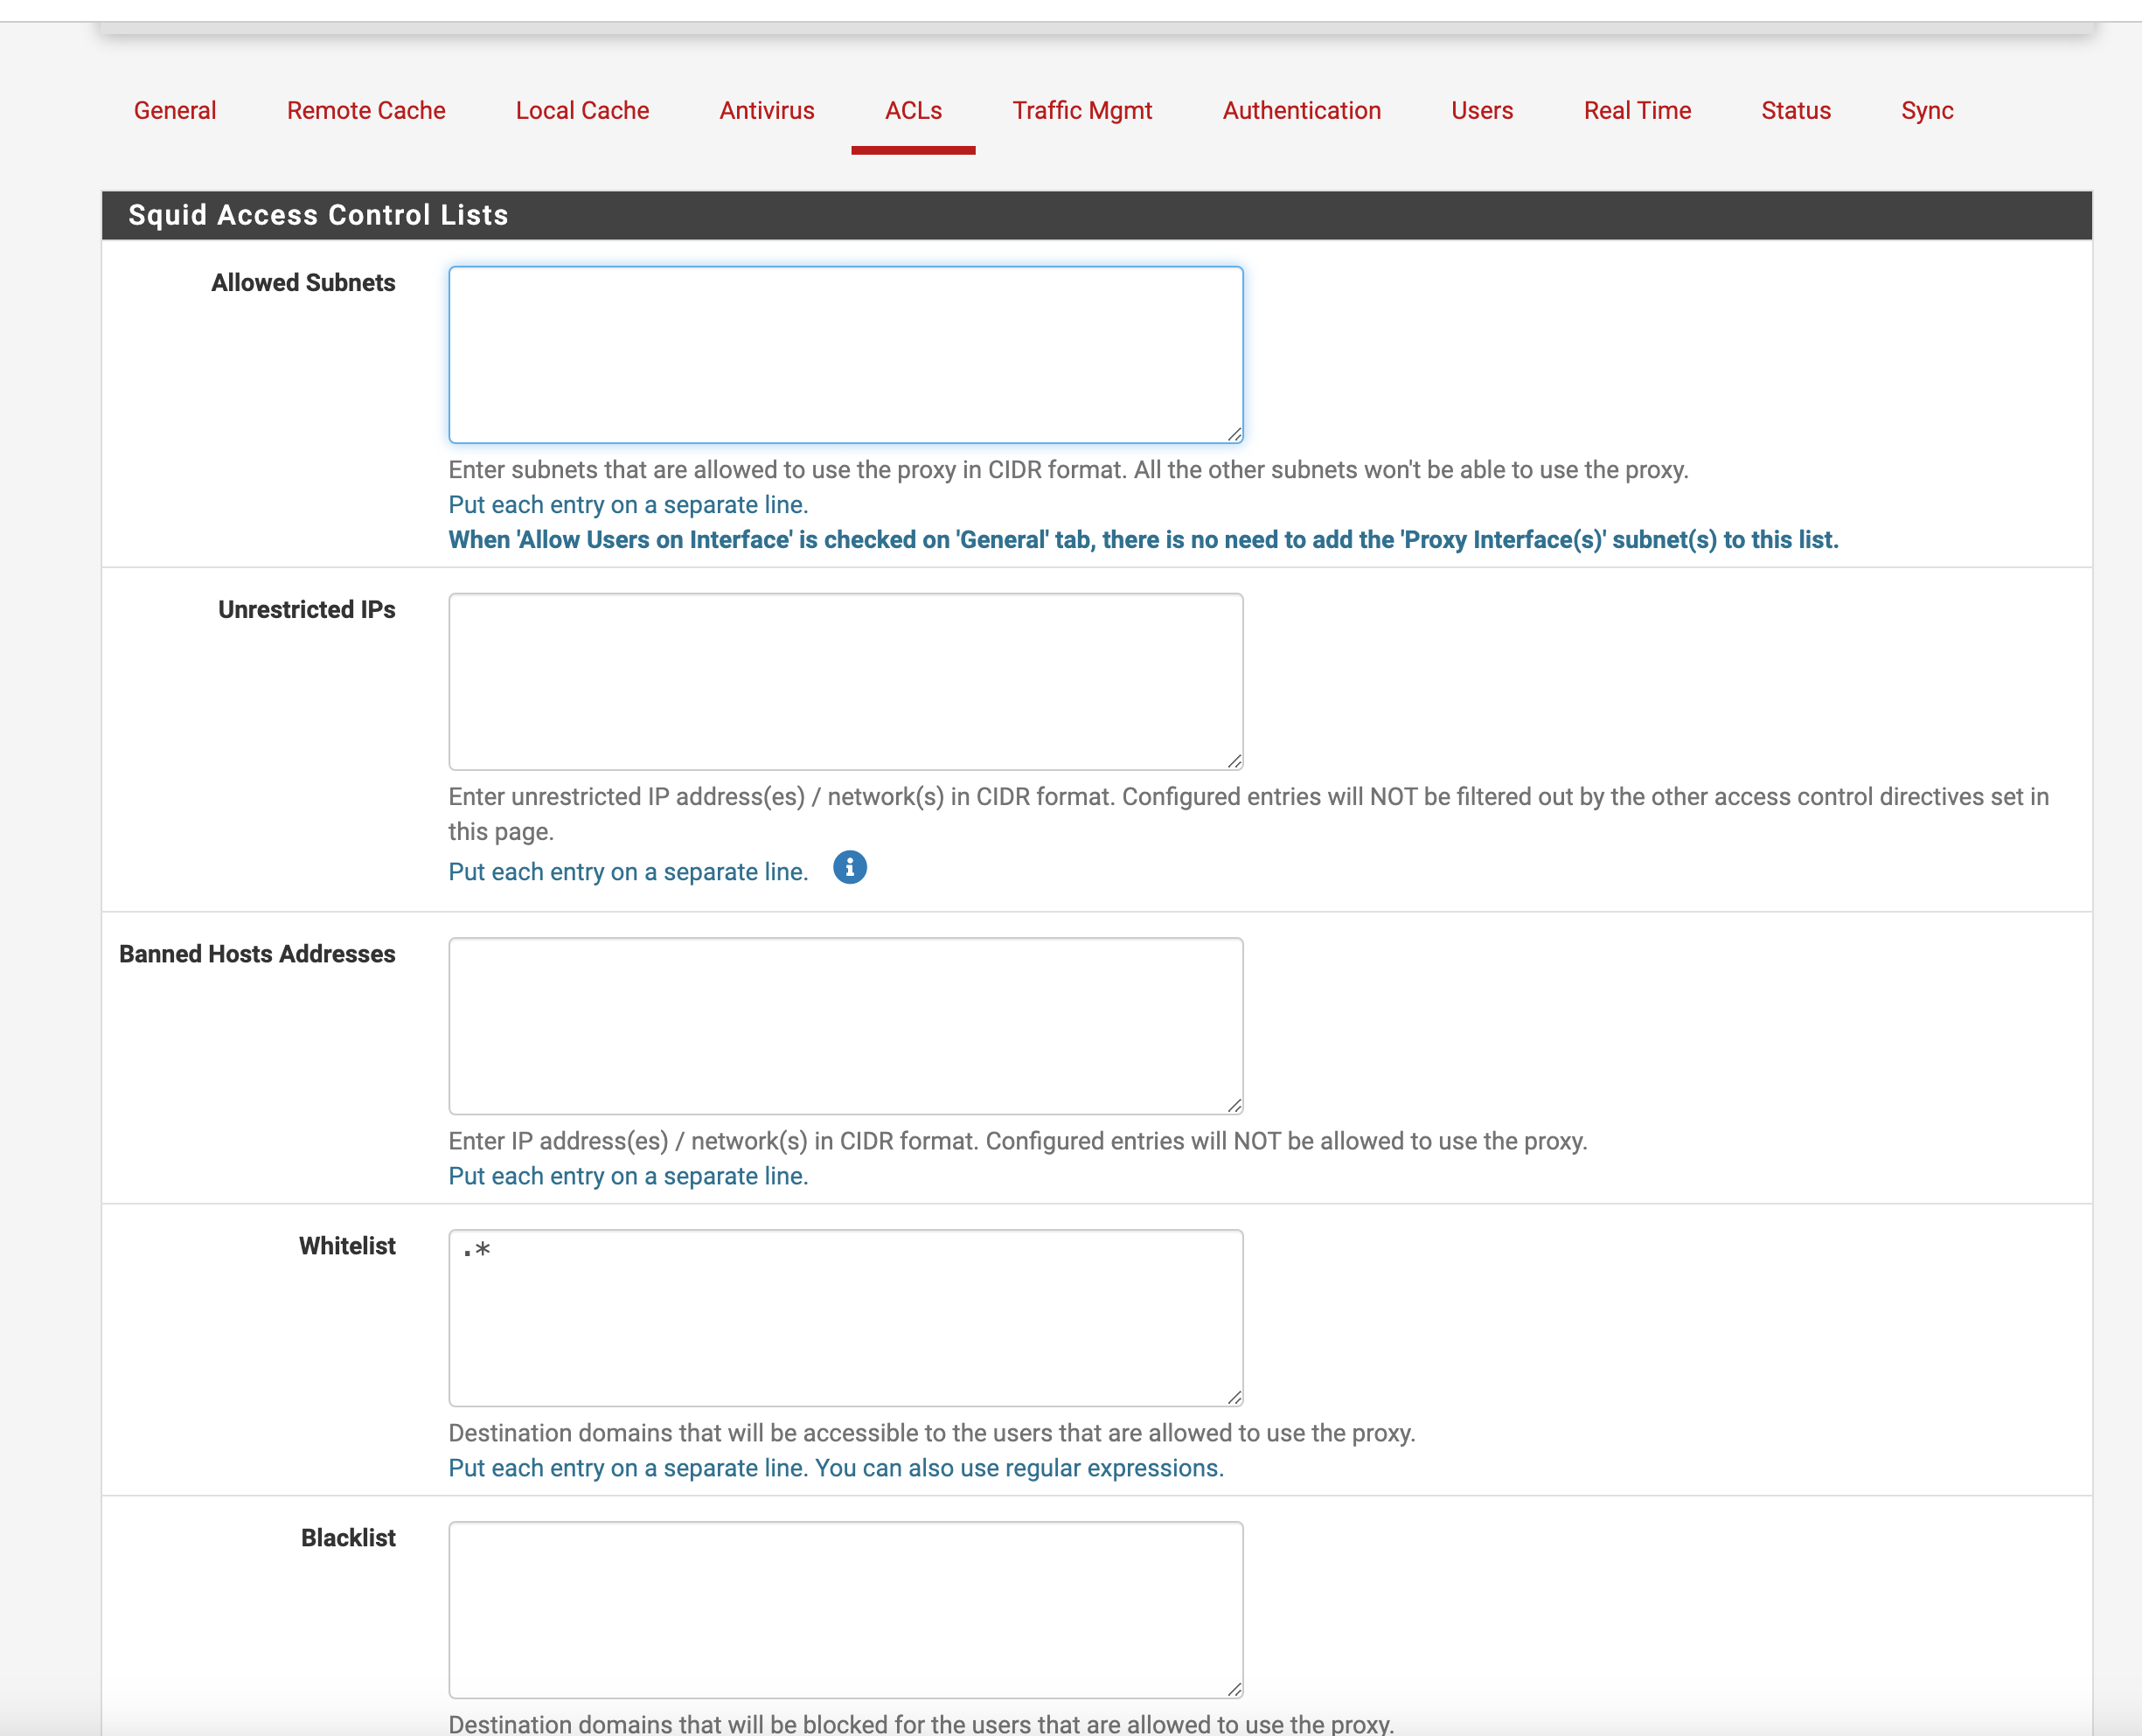The image size is (2142, 1736).
Task: Click 'Destination domains that will be accessible' text
Action: click(931, 1433)
